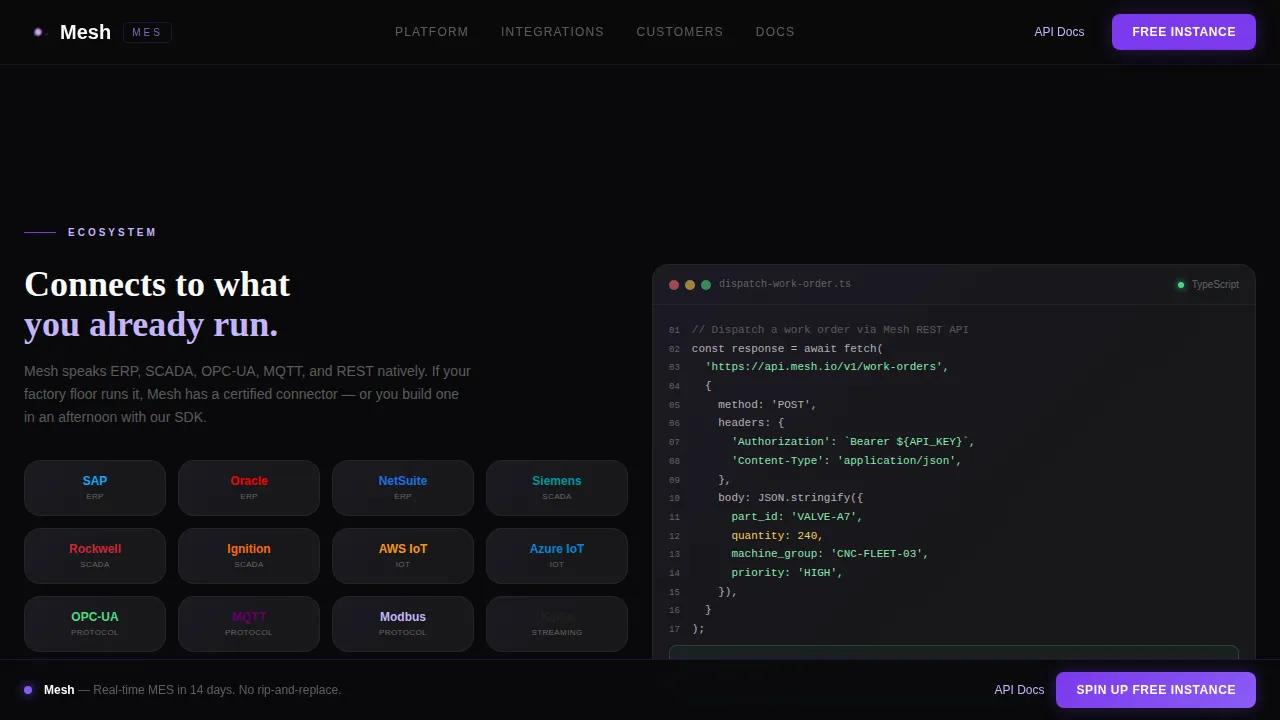Click the red window dot on code panel

[x=674, y=285]
